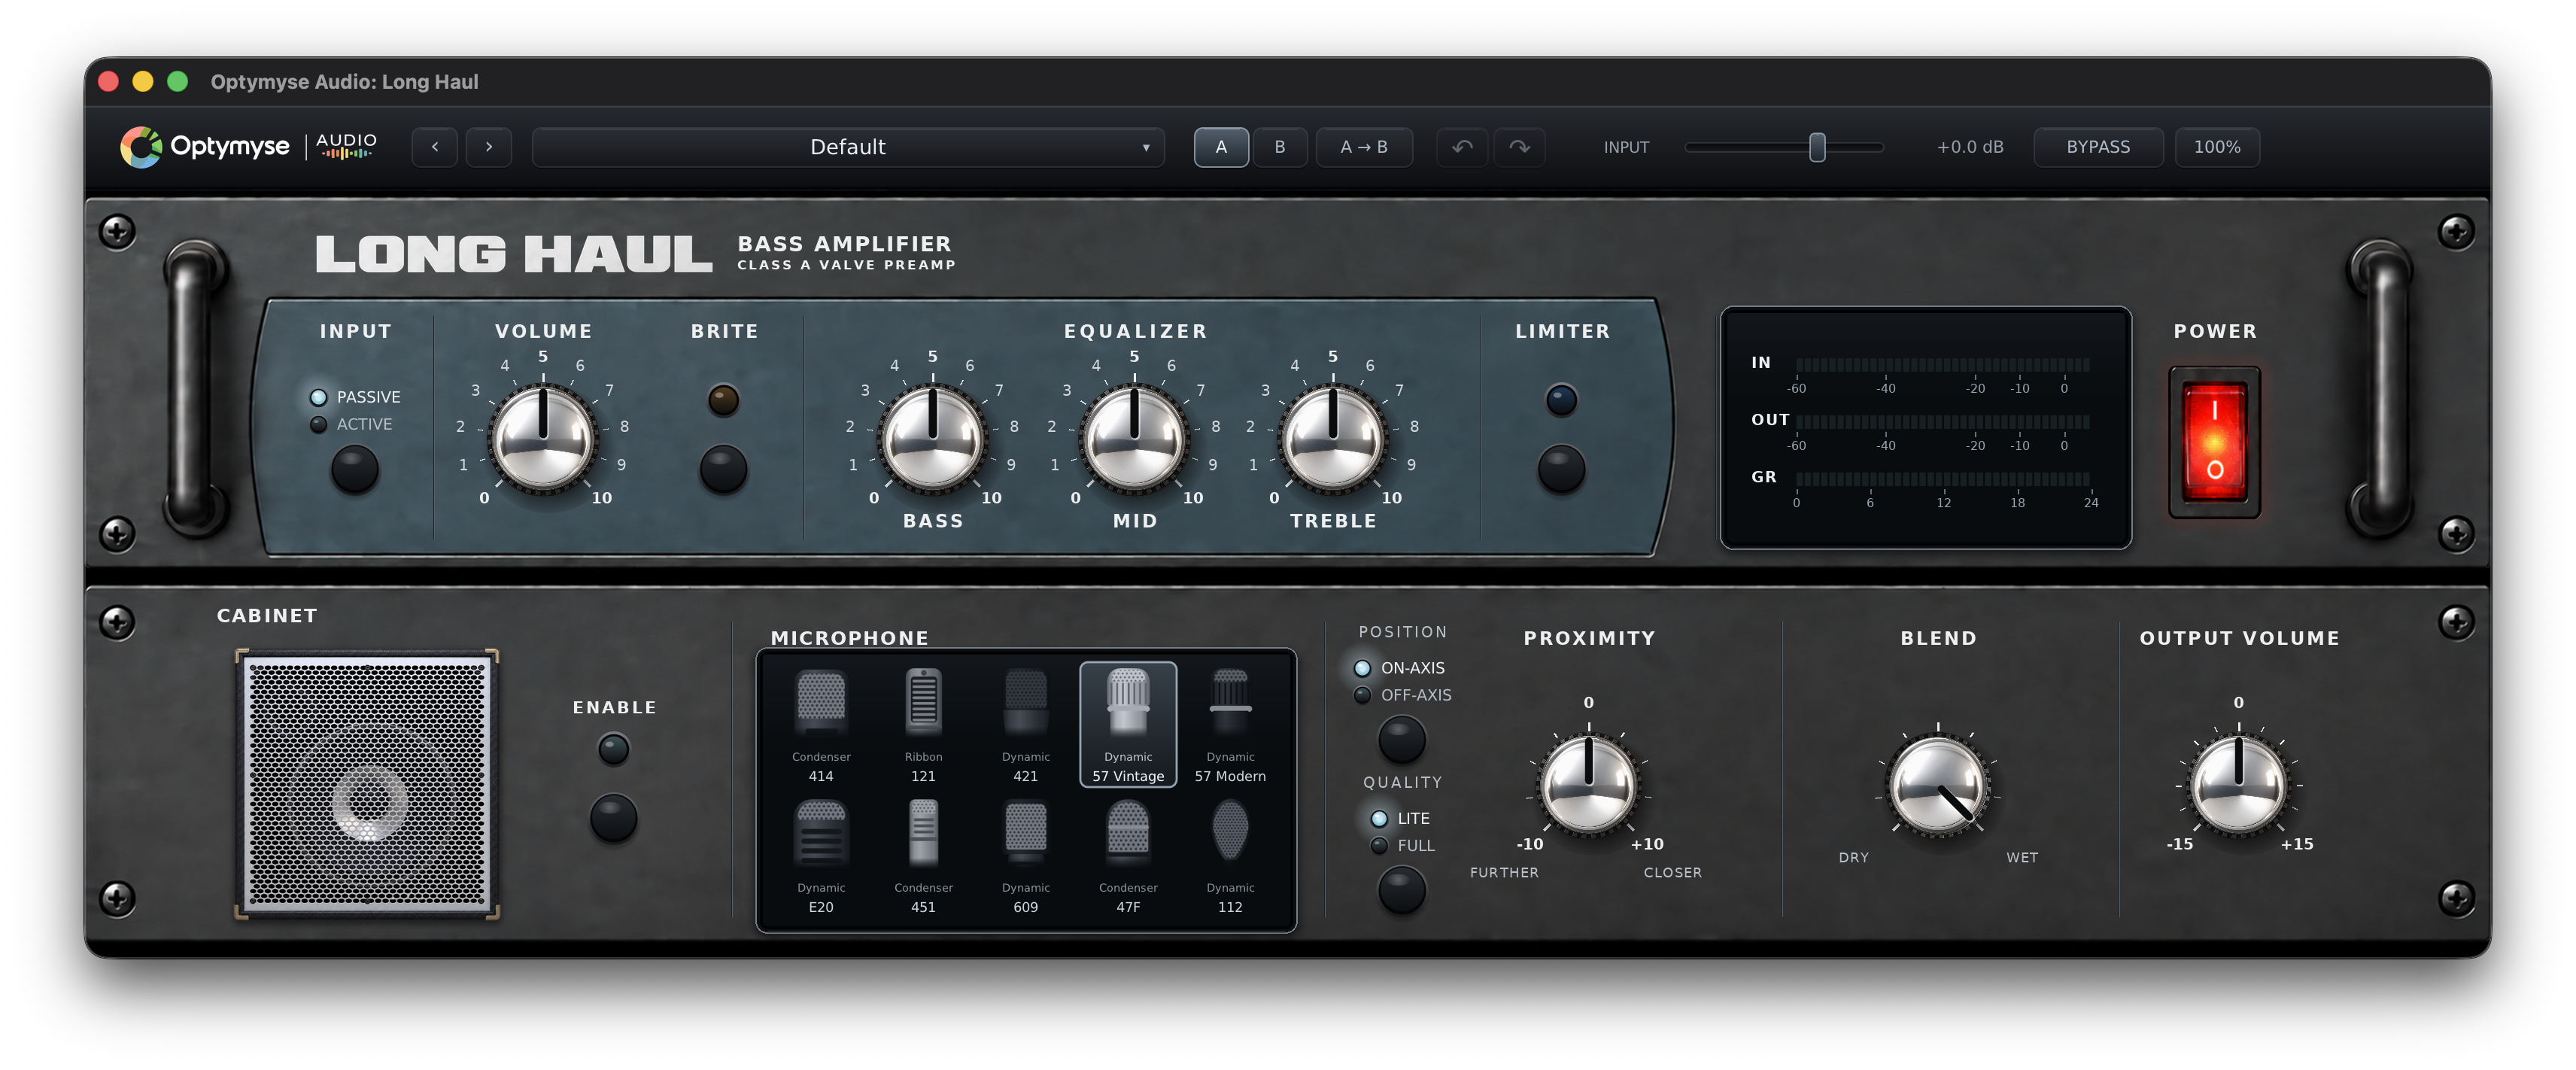This screenshot has height=1070, width=2576.
Task: Pick the Dynamic 57 Modern microphone
Action: pyautogui.click(x=1230, y=726)
